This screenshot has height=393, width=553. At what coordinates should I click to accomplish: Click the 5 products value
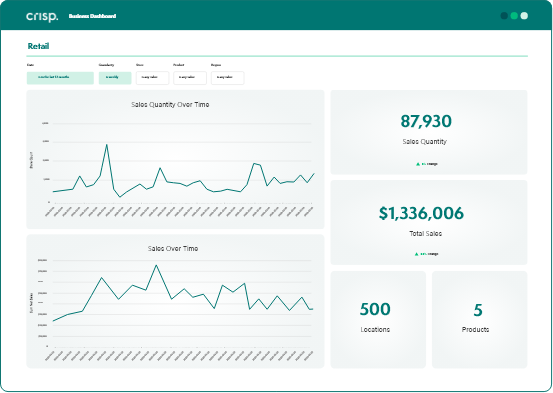478,310
